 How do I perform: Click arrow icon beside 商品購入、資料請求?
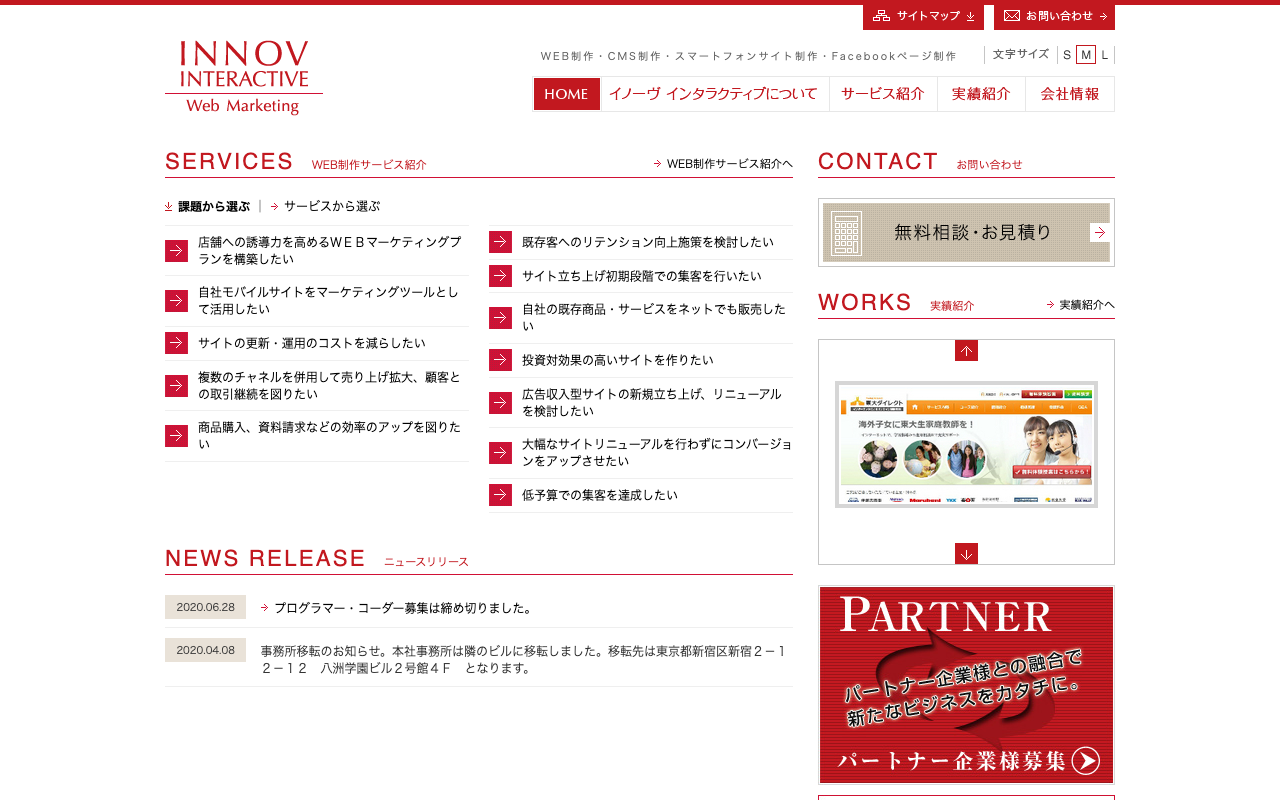coord(176,436)
